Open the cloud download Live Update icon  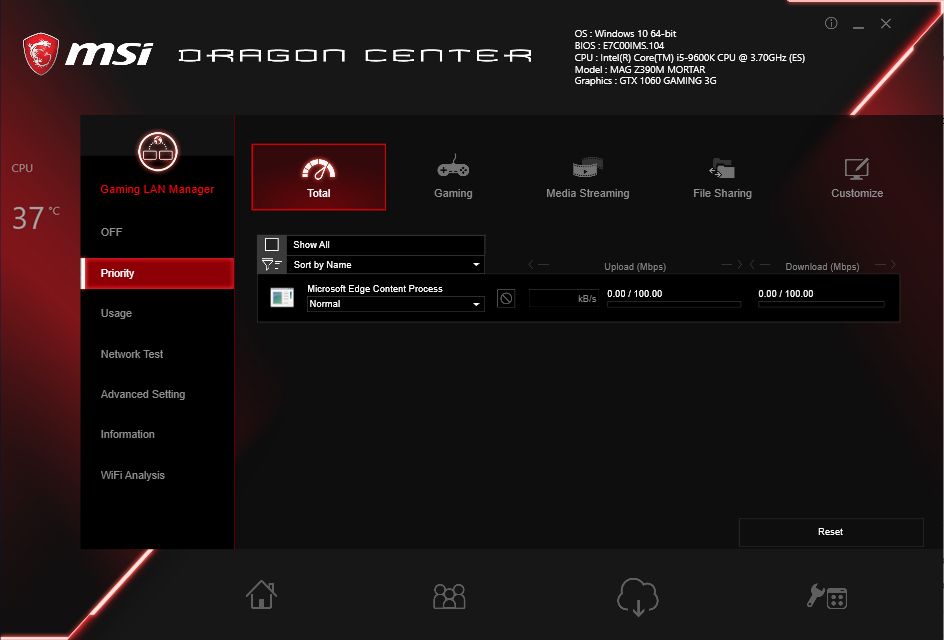tap(637, 596)
